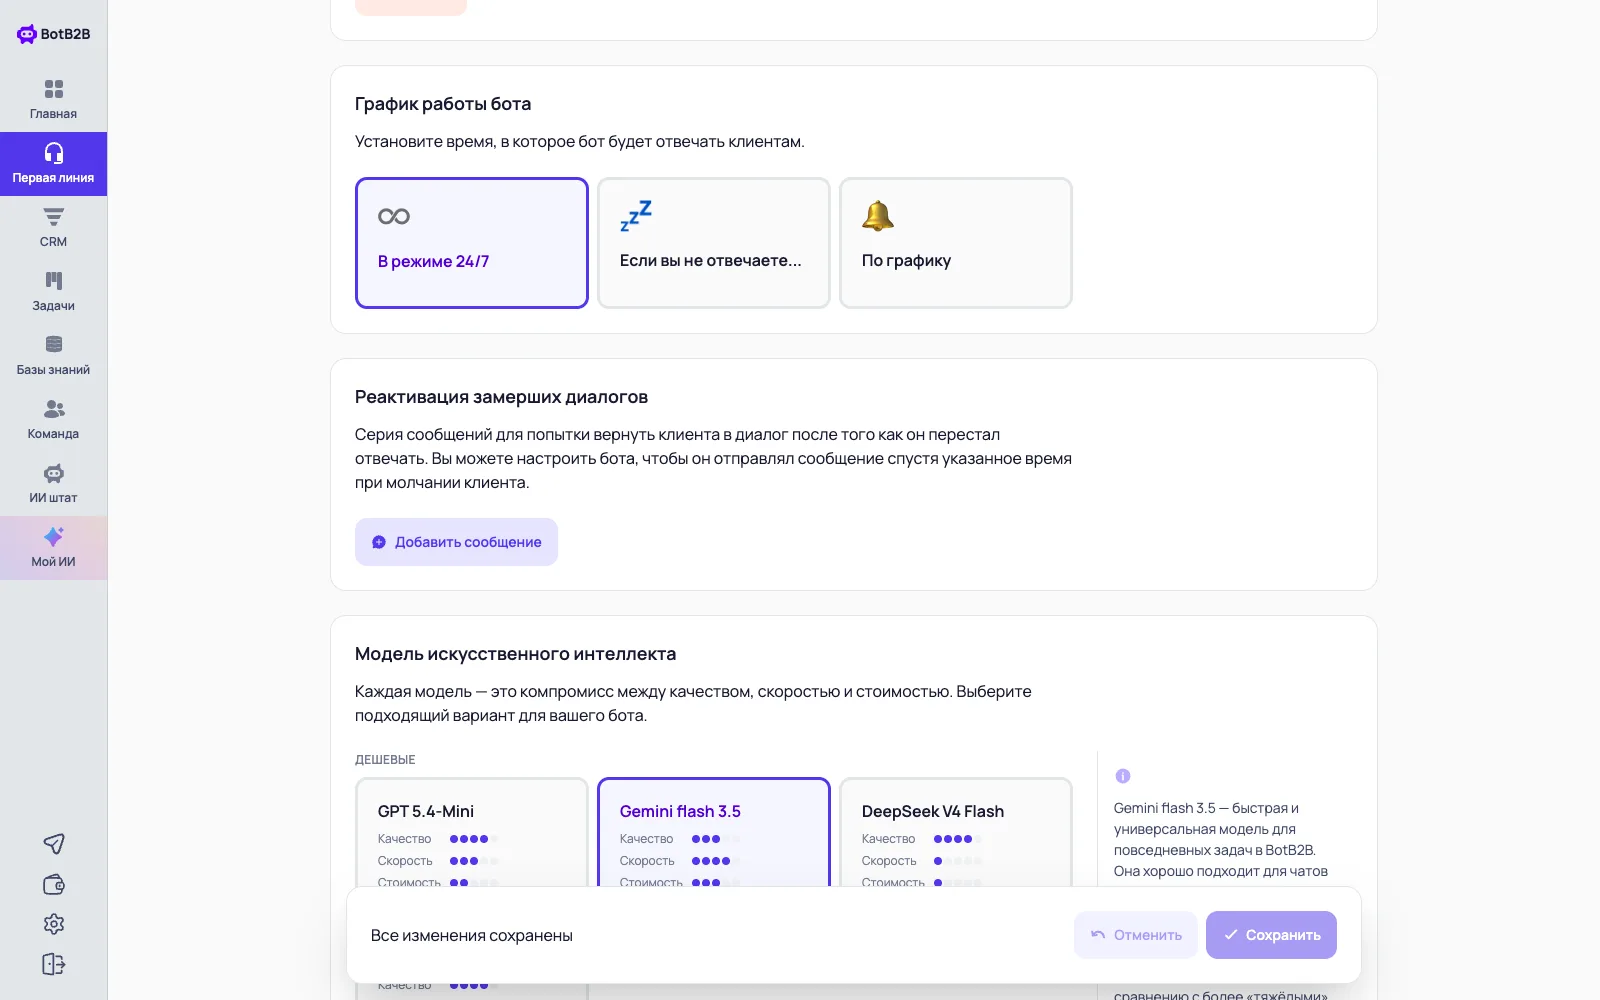The width and height of the screenshot is (1600, 1000).
Task: Click the Все изменения сохранены status text
Action: 472,936
